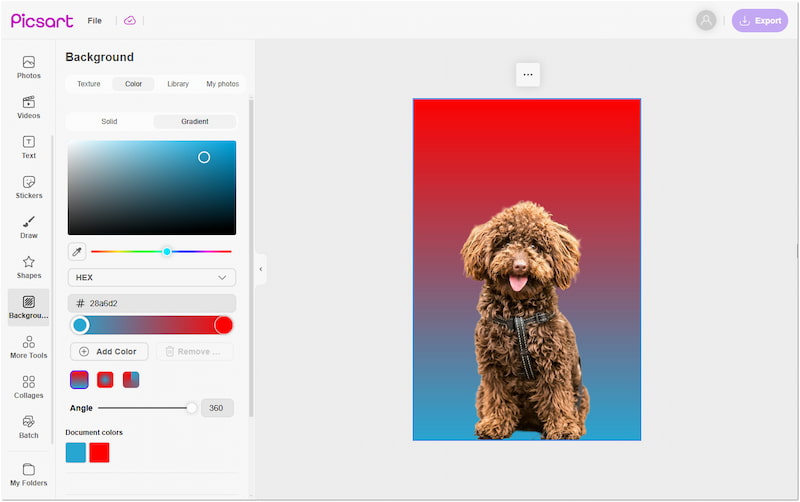Click the color picker saturation field marker
The width and height of the screenshot is (800, 502).
204,157
